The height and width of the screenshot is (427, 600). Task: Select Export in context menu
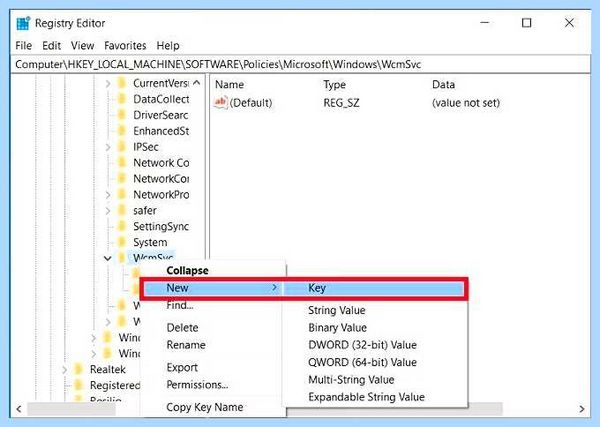182,367
